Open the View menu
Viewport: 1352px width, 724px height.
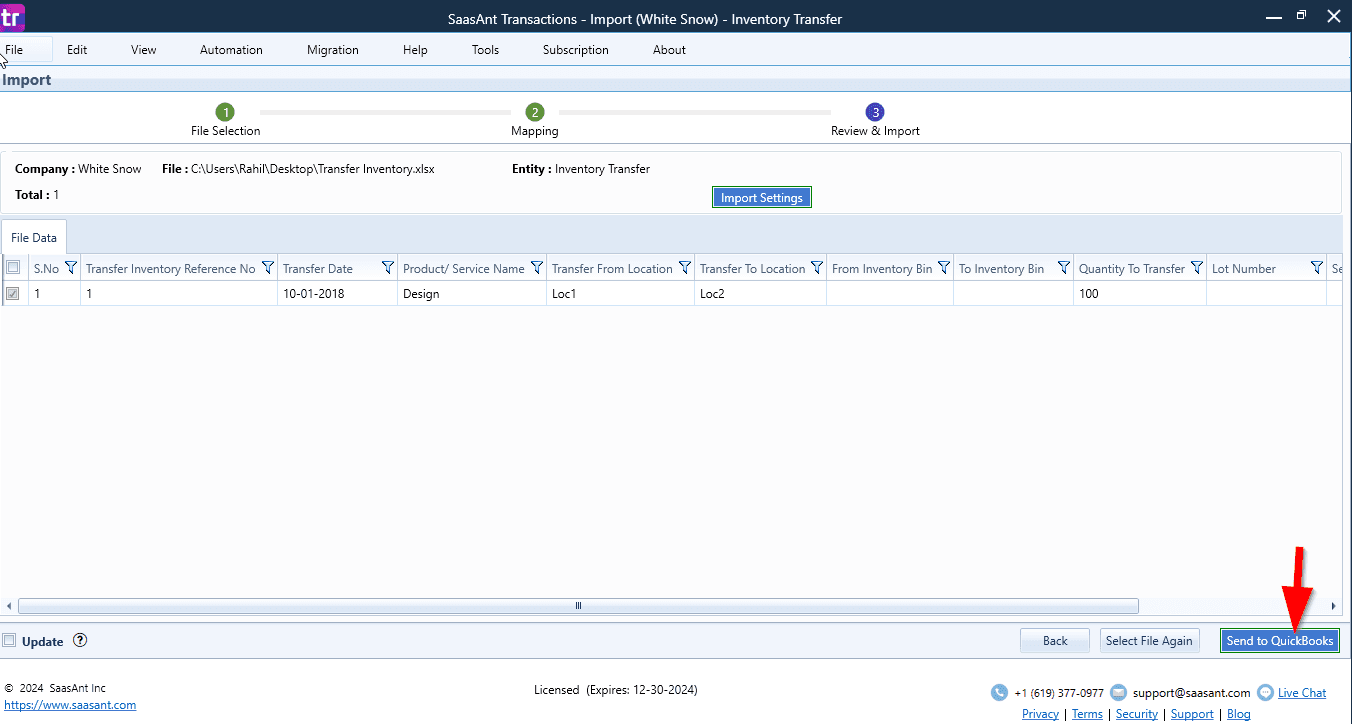[x=144, y=50]
